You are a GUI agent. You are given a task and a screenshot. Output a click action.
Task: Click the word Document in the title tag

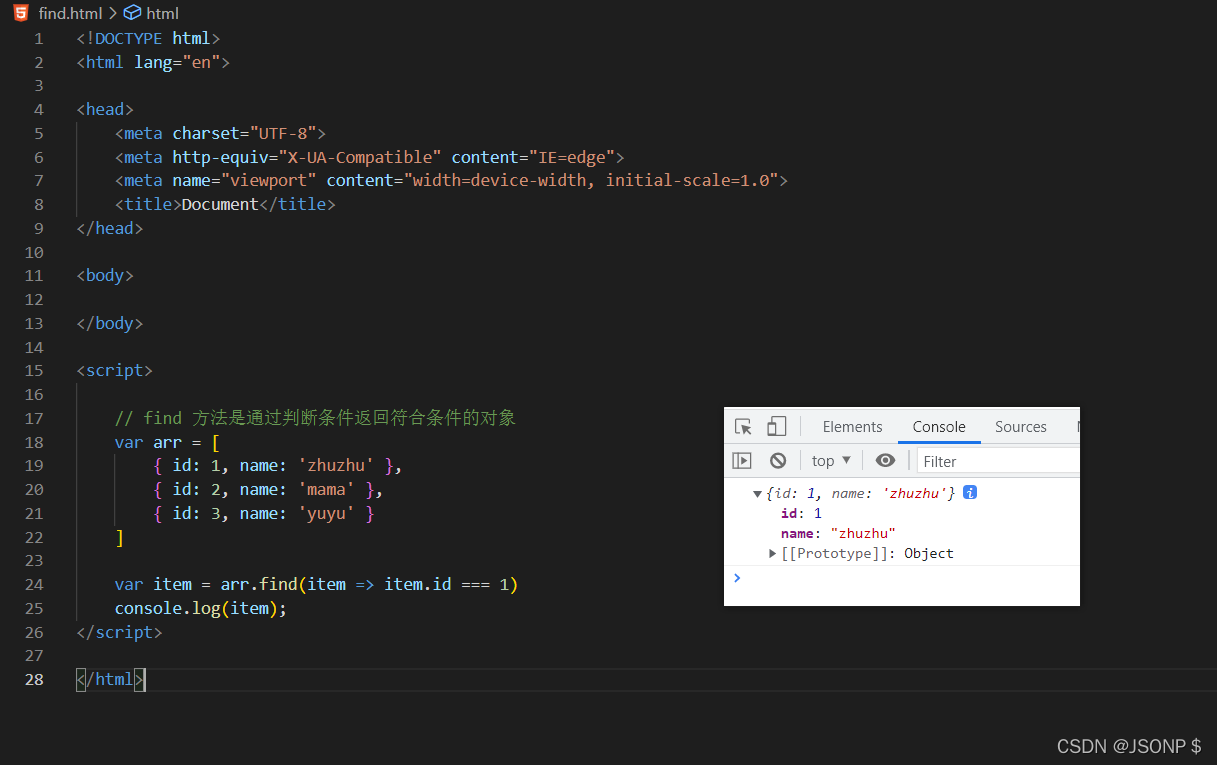coord(220,204)
